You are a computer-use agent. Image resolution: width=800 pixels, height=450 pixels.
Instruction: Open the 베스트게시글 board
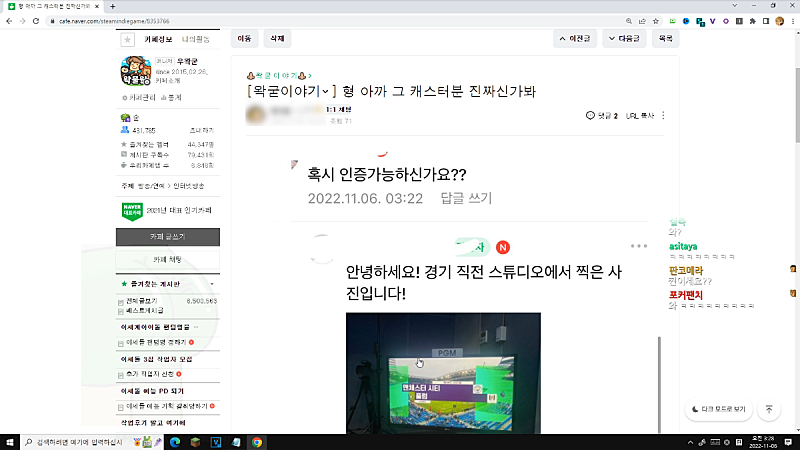[144, 311]
